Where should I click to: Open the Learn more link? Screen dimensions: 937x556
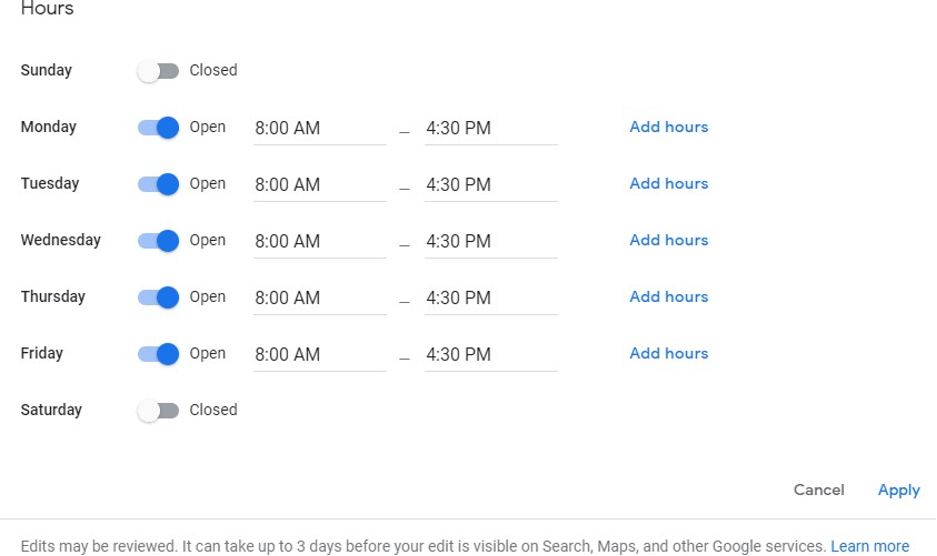(869, 546)
